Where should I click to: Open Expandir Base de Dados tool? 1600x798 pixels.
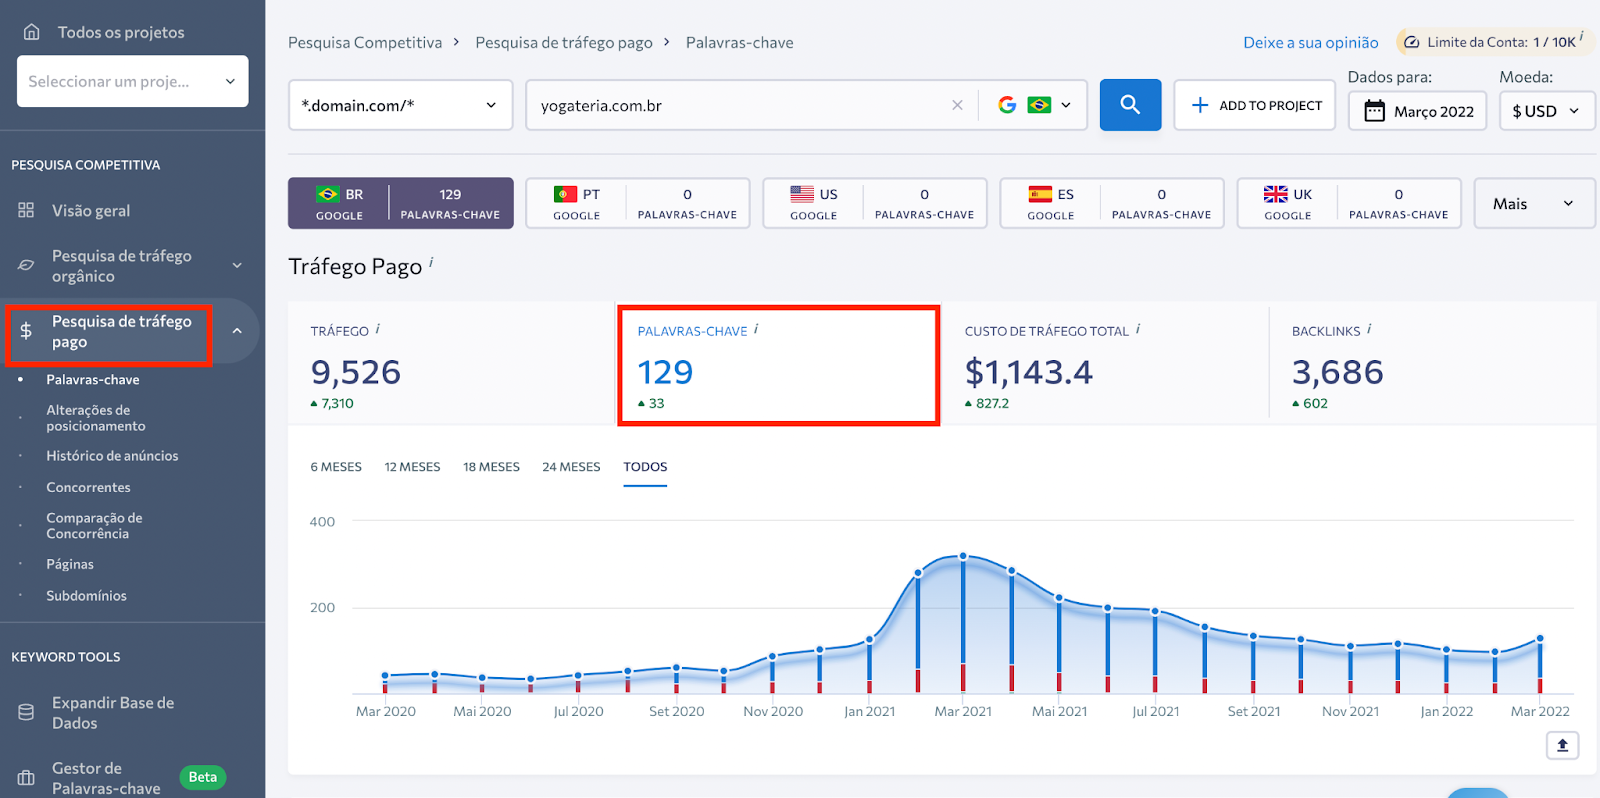pyautogui.click(x=113, y=713)
